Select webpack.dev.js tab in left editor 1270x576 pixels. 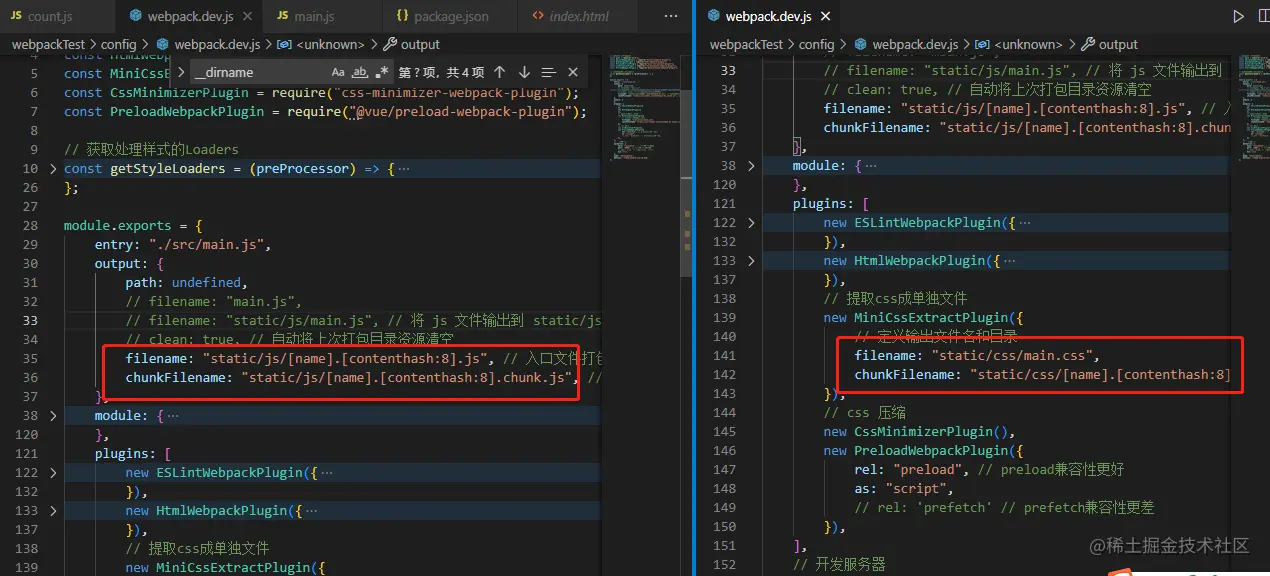(x=190, y=16)
